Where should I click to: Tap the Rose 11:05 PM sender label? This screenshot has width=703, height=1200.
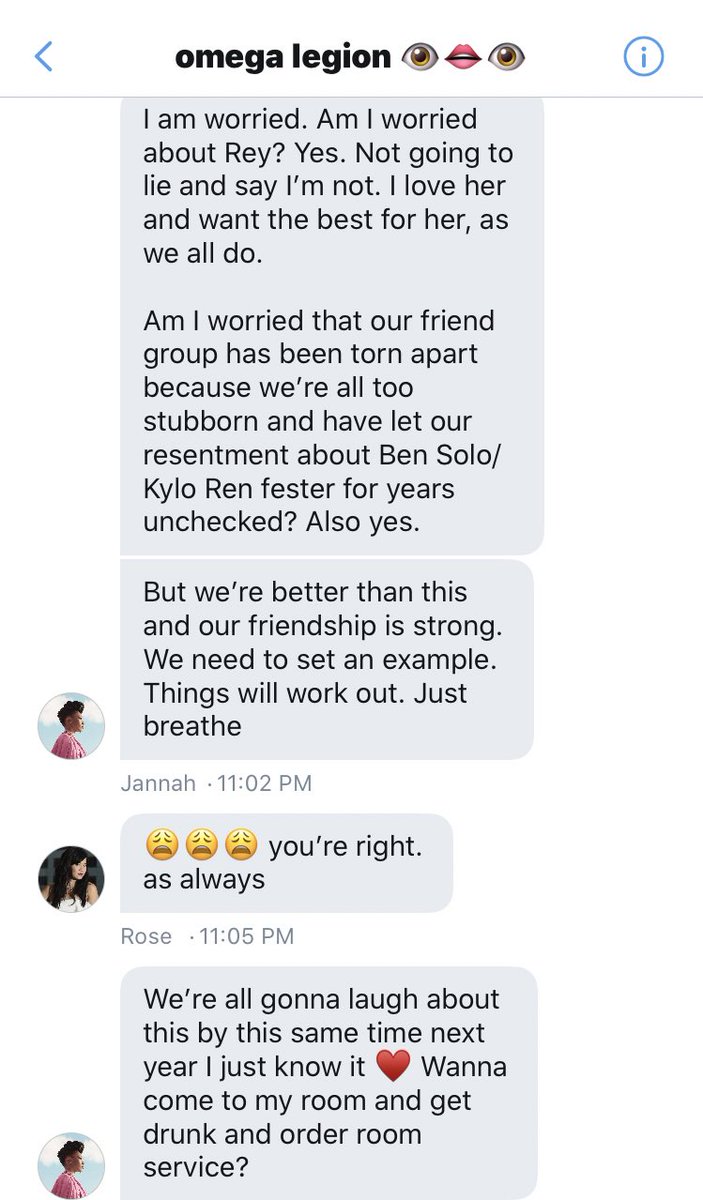(x=207, y=937)
